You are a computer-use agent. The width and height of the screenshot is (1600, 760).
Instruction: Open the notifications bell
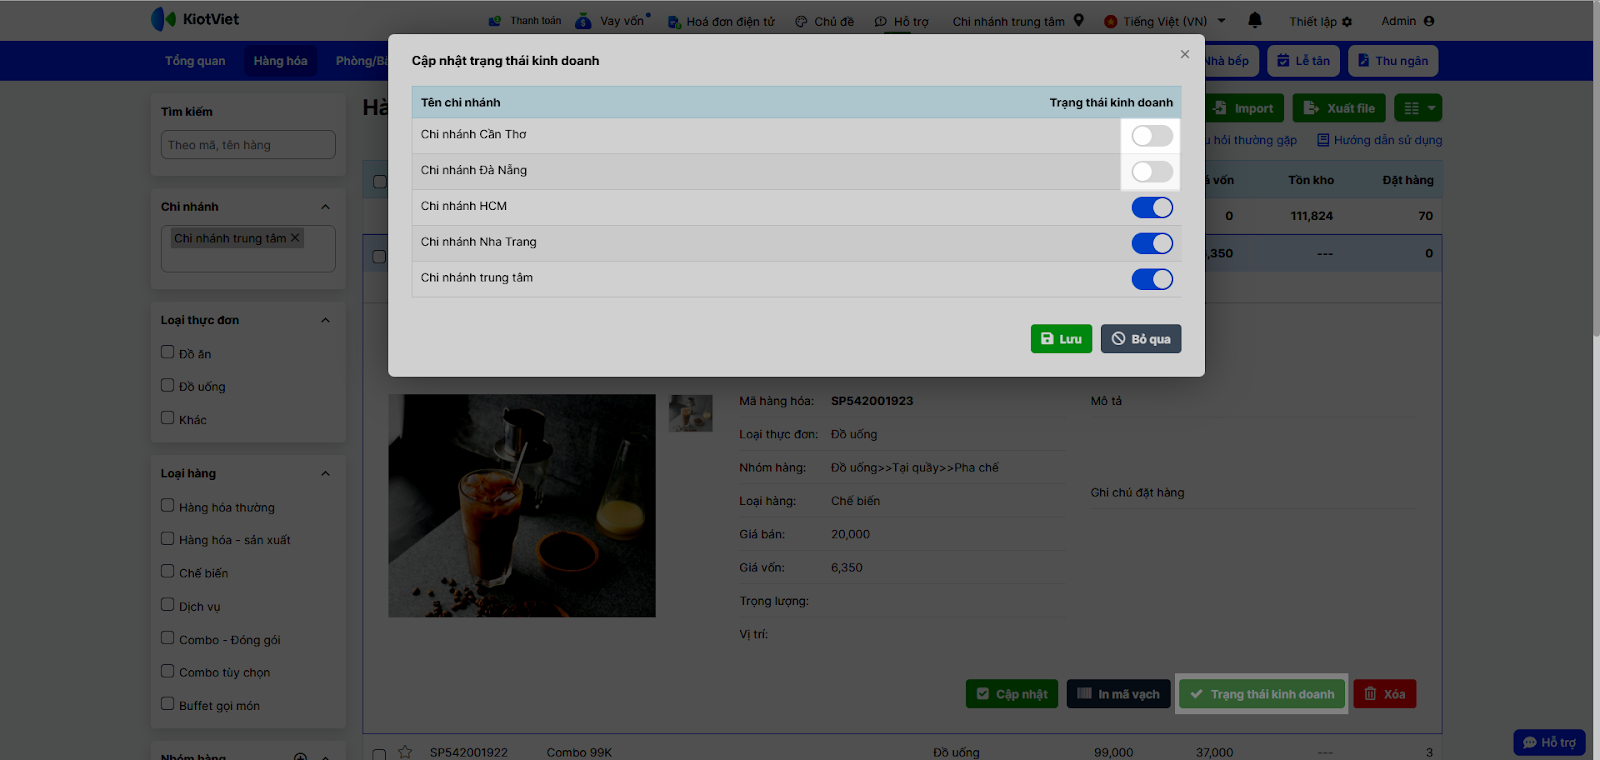(x=1255, y=20)
